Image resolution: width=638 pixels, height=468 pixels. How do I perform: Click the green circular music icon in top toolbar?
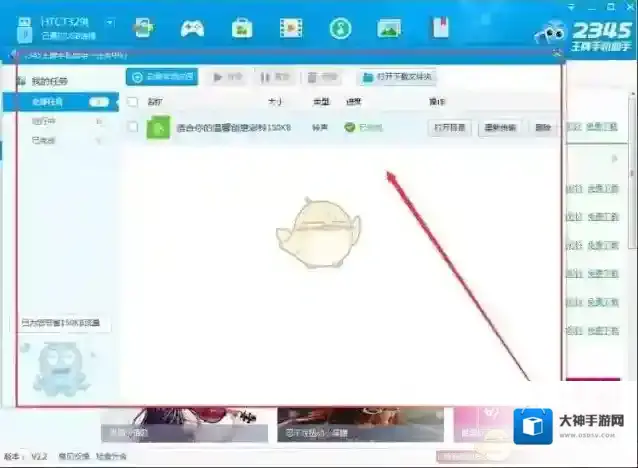[340, 27]
